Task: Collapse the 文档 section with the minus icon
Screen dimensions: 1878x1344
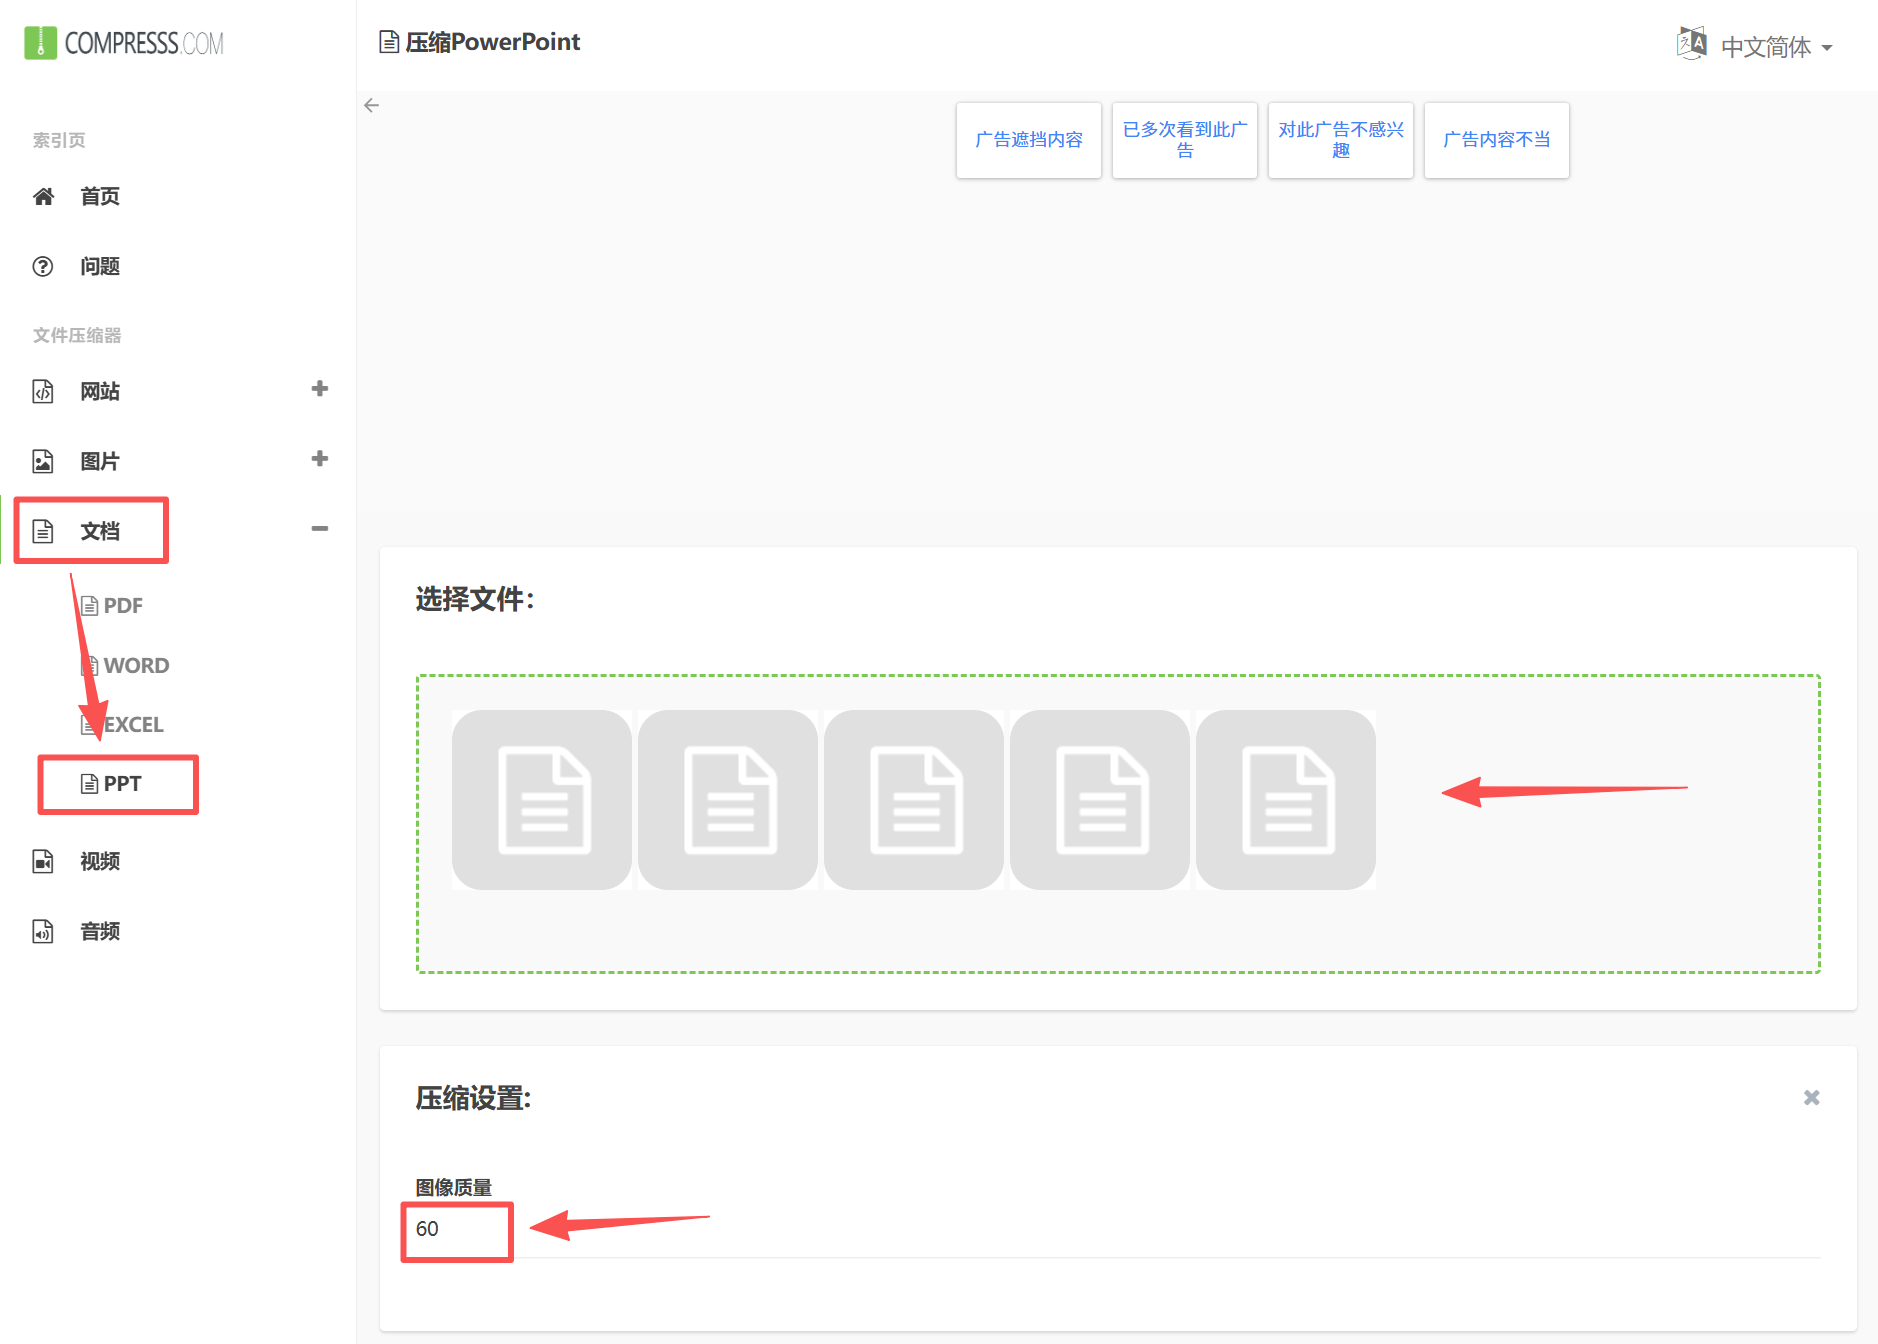Action: pos(319,528)
